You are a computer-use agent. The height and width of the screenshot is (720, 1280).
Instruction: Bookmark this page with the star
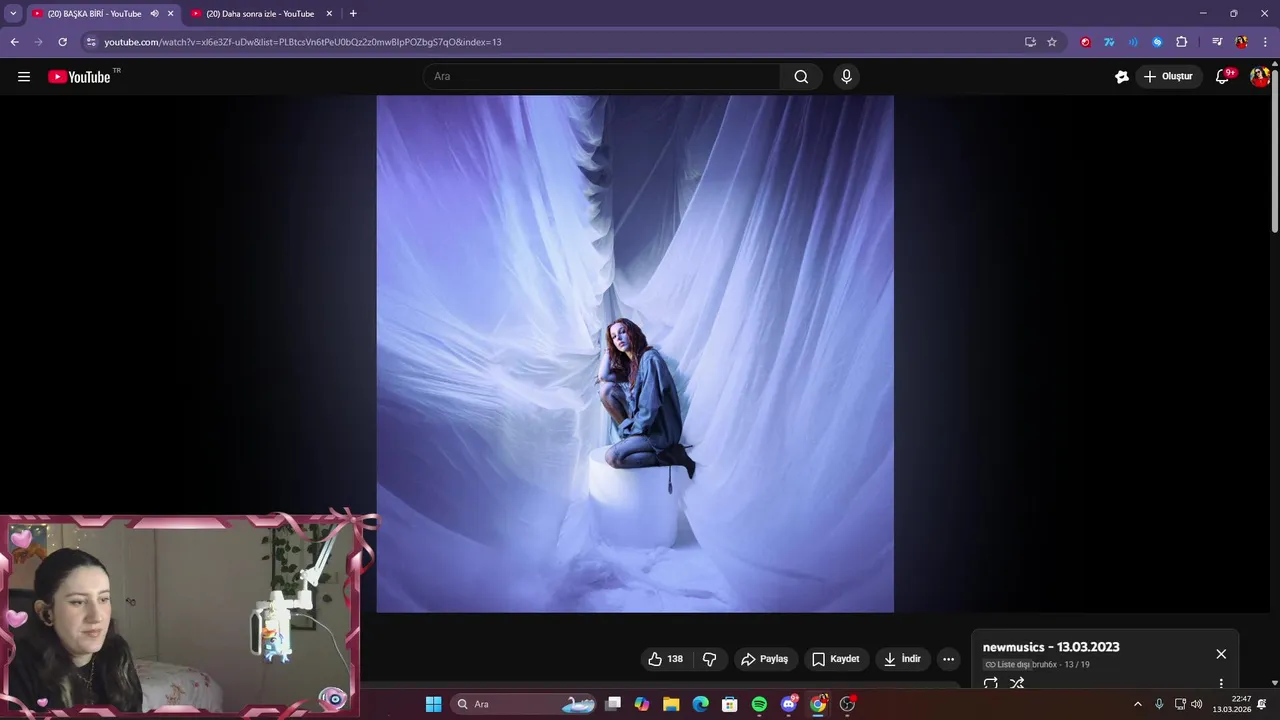pyautogui.click(x=1052, y=42)
